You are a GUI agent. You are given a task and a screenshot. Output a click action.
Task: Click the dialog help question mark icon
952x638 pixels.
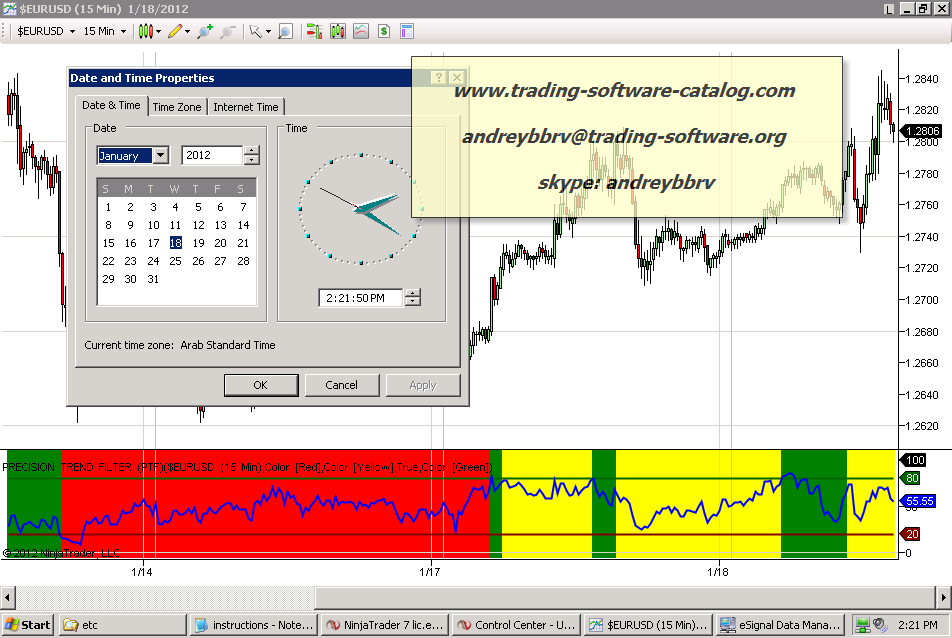[439, 77]
